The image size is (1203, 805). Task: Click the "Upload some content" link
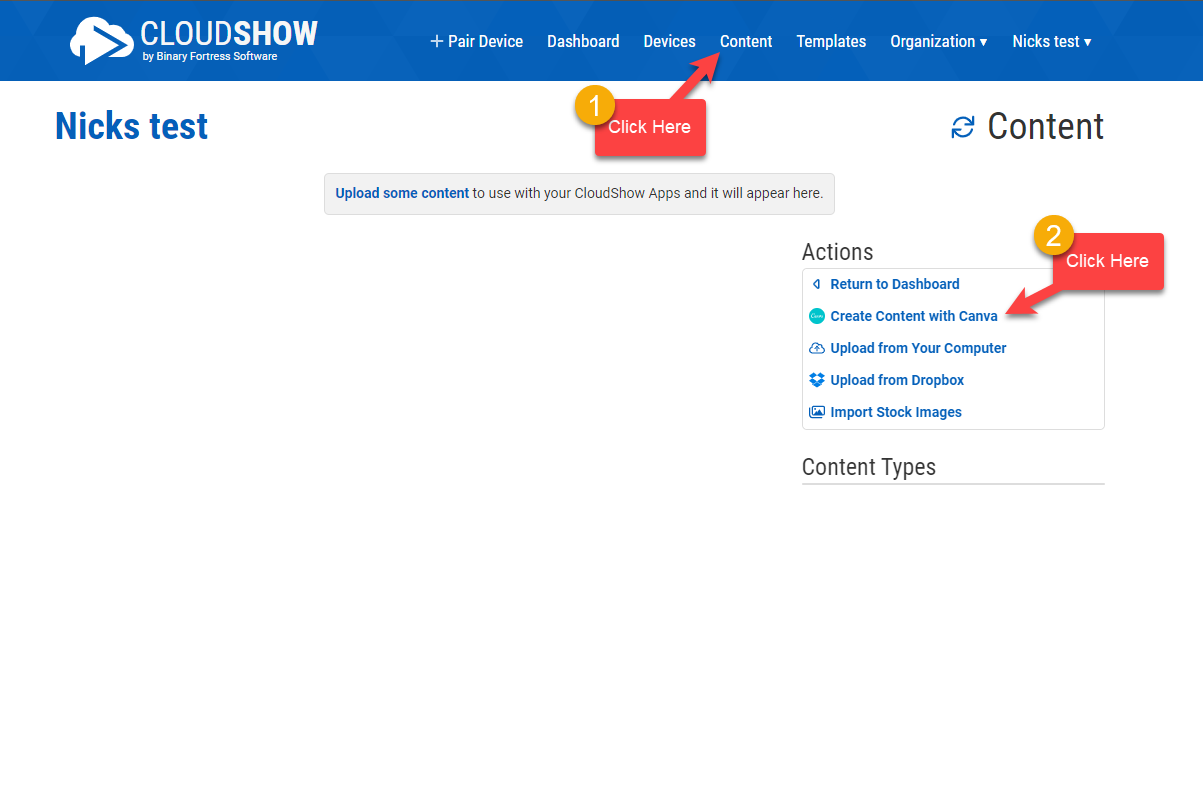pyautogui.click(x=402, y=193)
